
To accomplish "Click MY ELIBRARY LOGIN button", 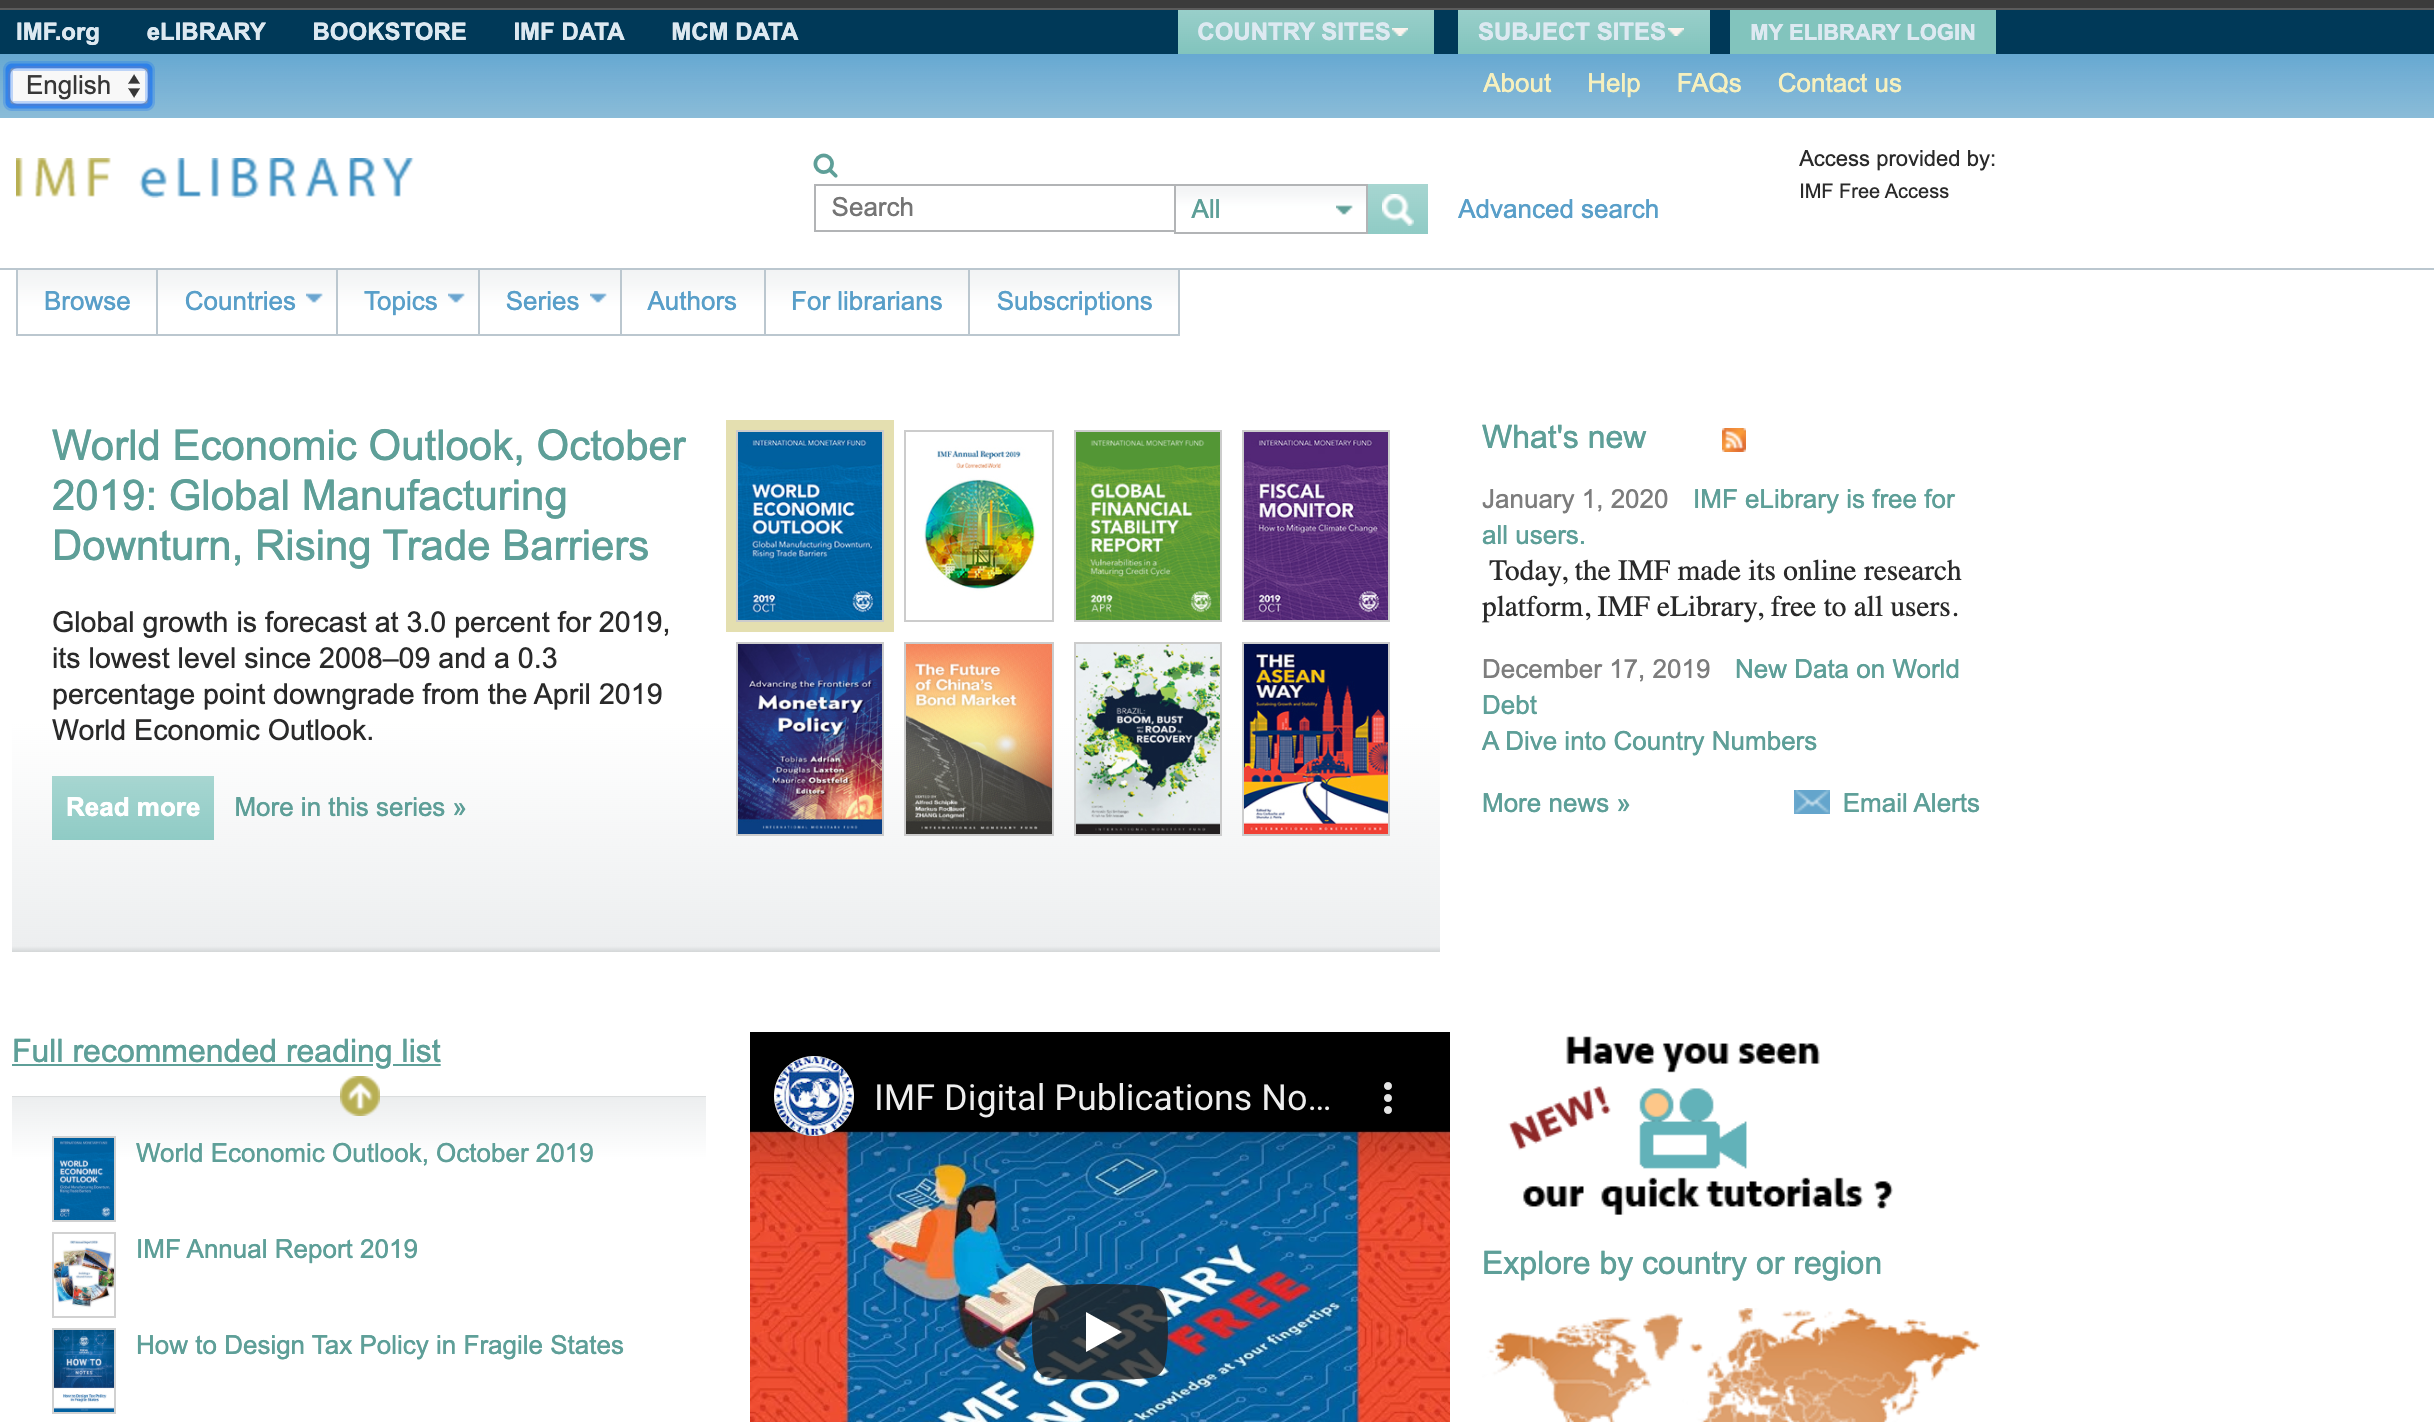I will (1862, 32).
